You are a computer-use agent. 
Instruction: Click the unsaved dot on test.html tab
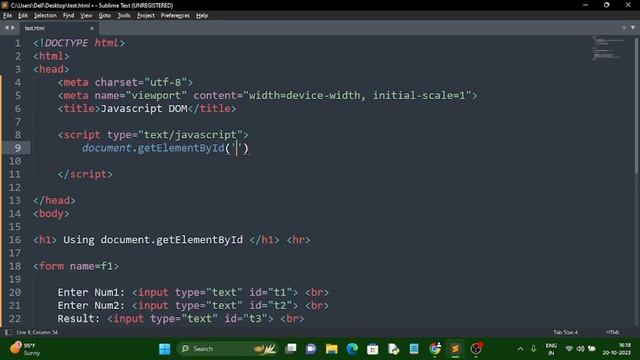pos(92,28)
